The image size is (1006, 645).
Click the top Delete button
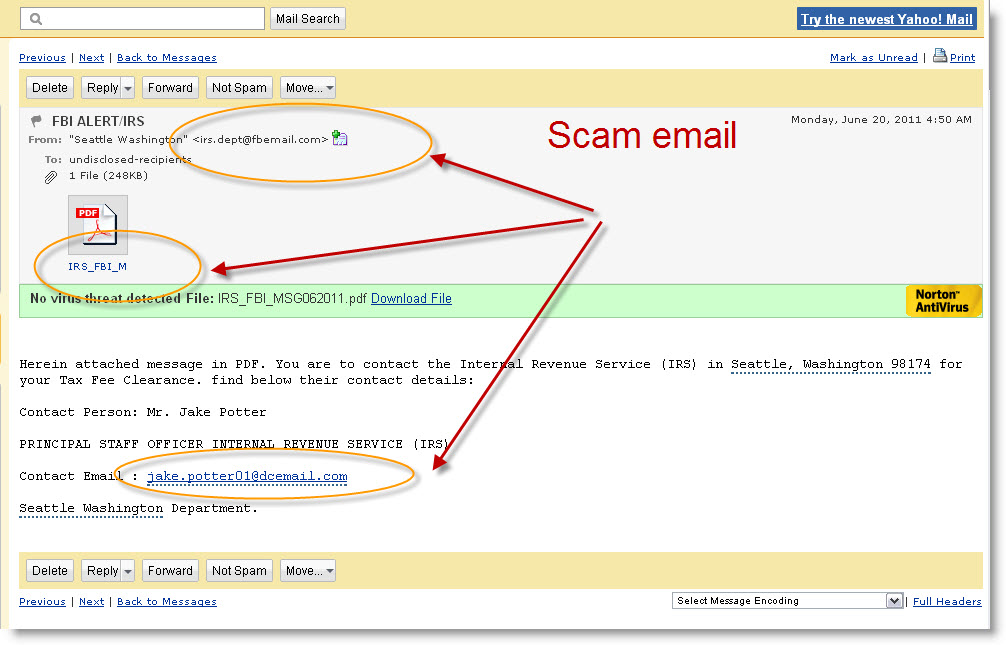tap(50, 88)
